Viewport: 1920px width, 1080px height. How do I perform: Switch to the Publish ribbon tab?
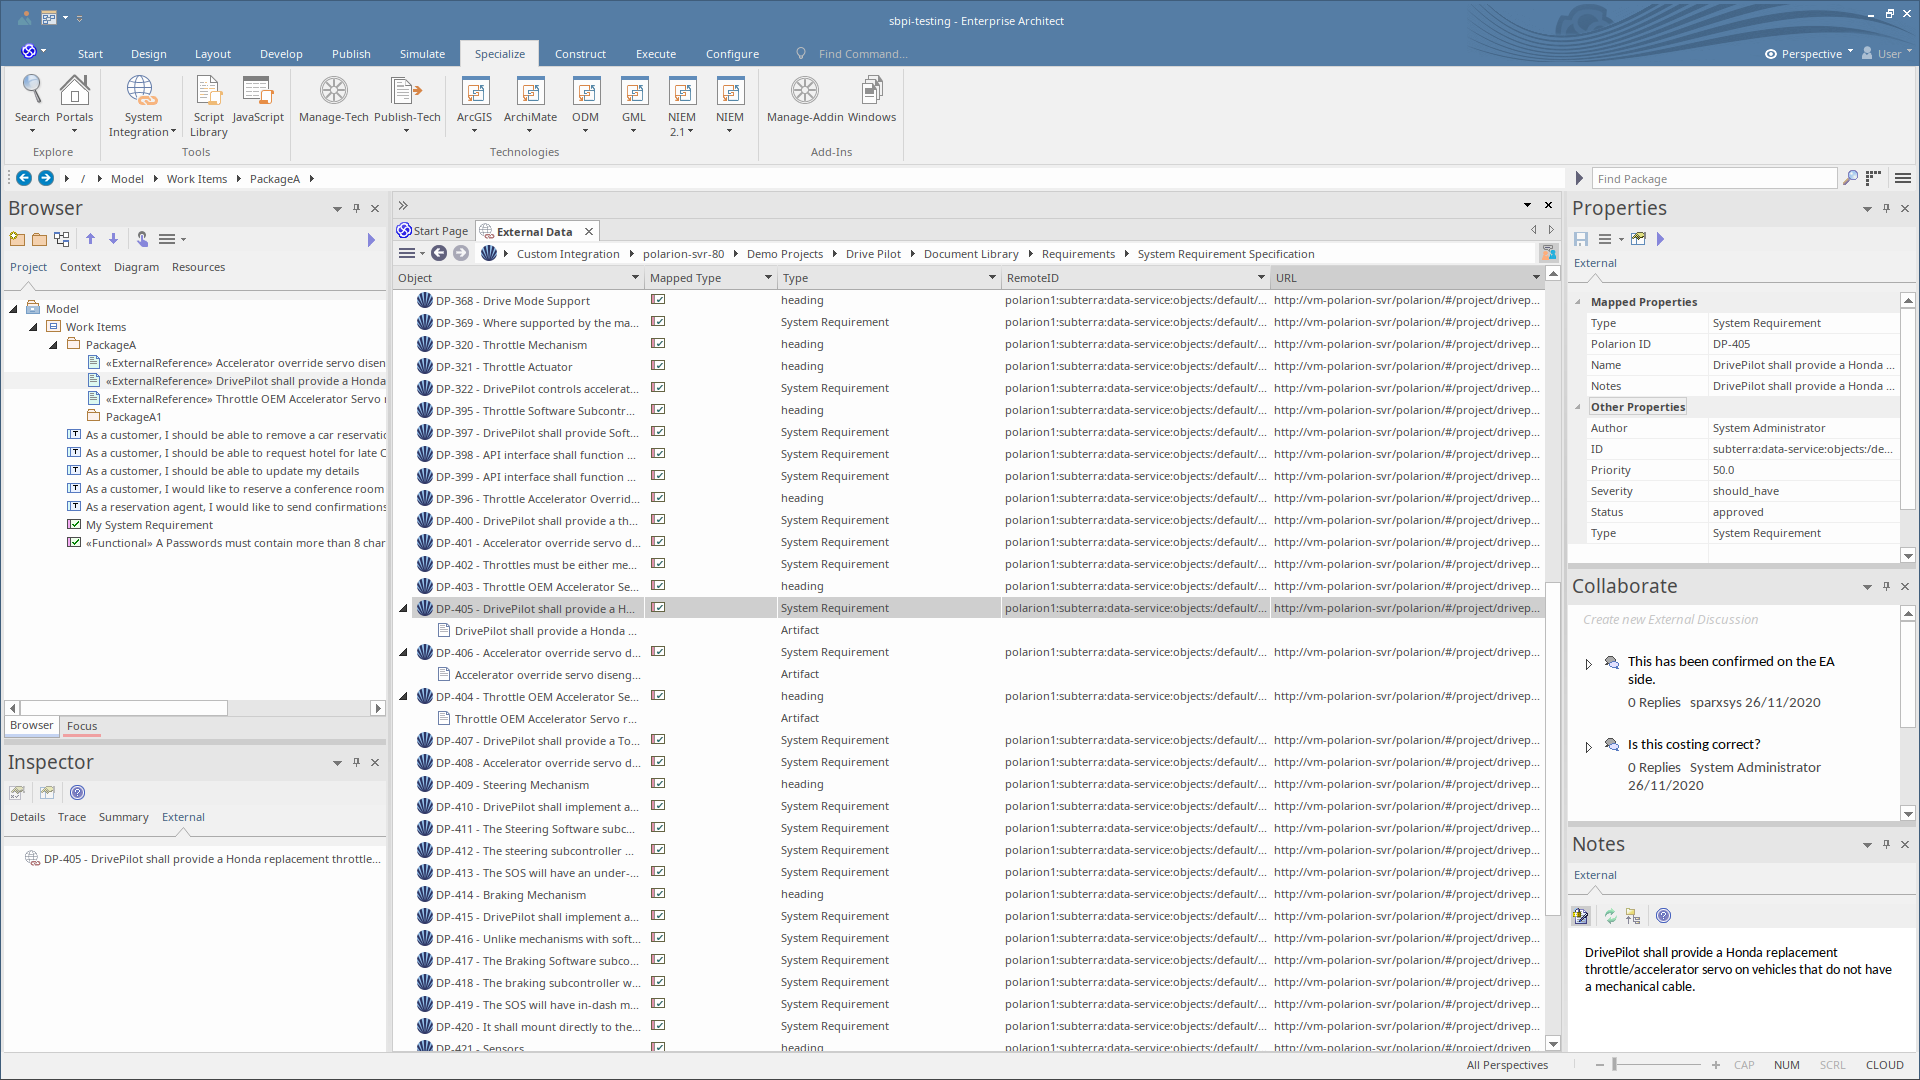(351, 54)
